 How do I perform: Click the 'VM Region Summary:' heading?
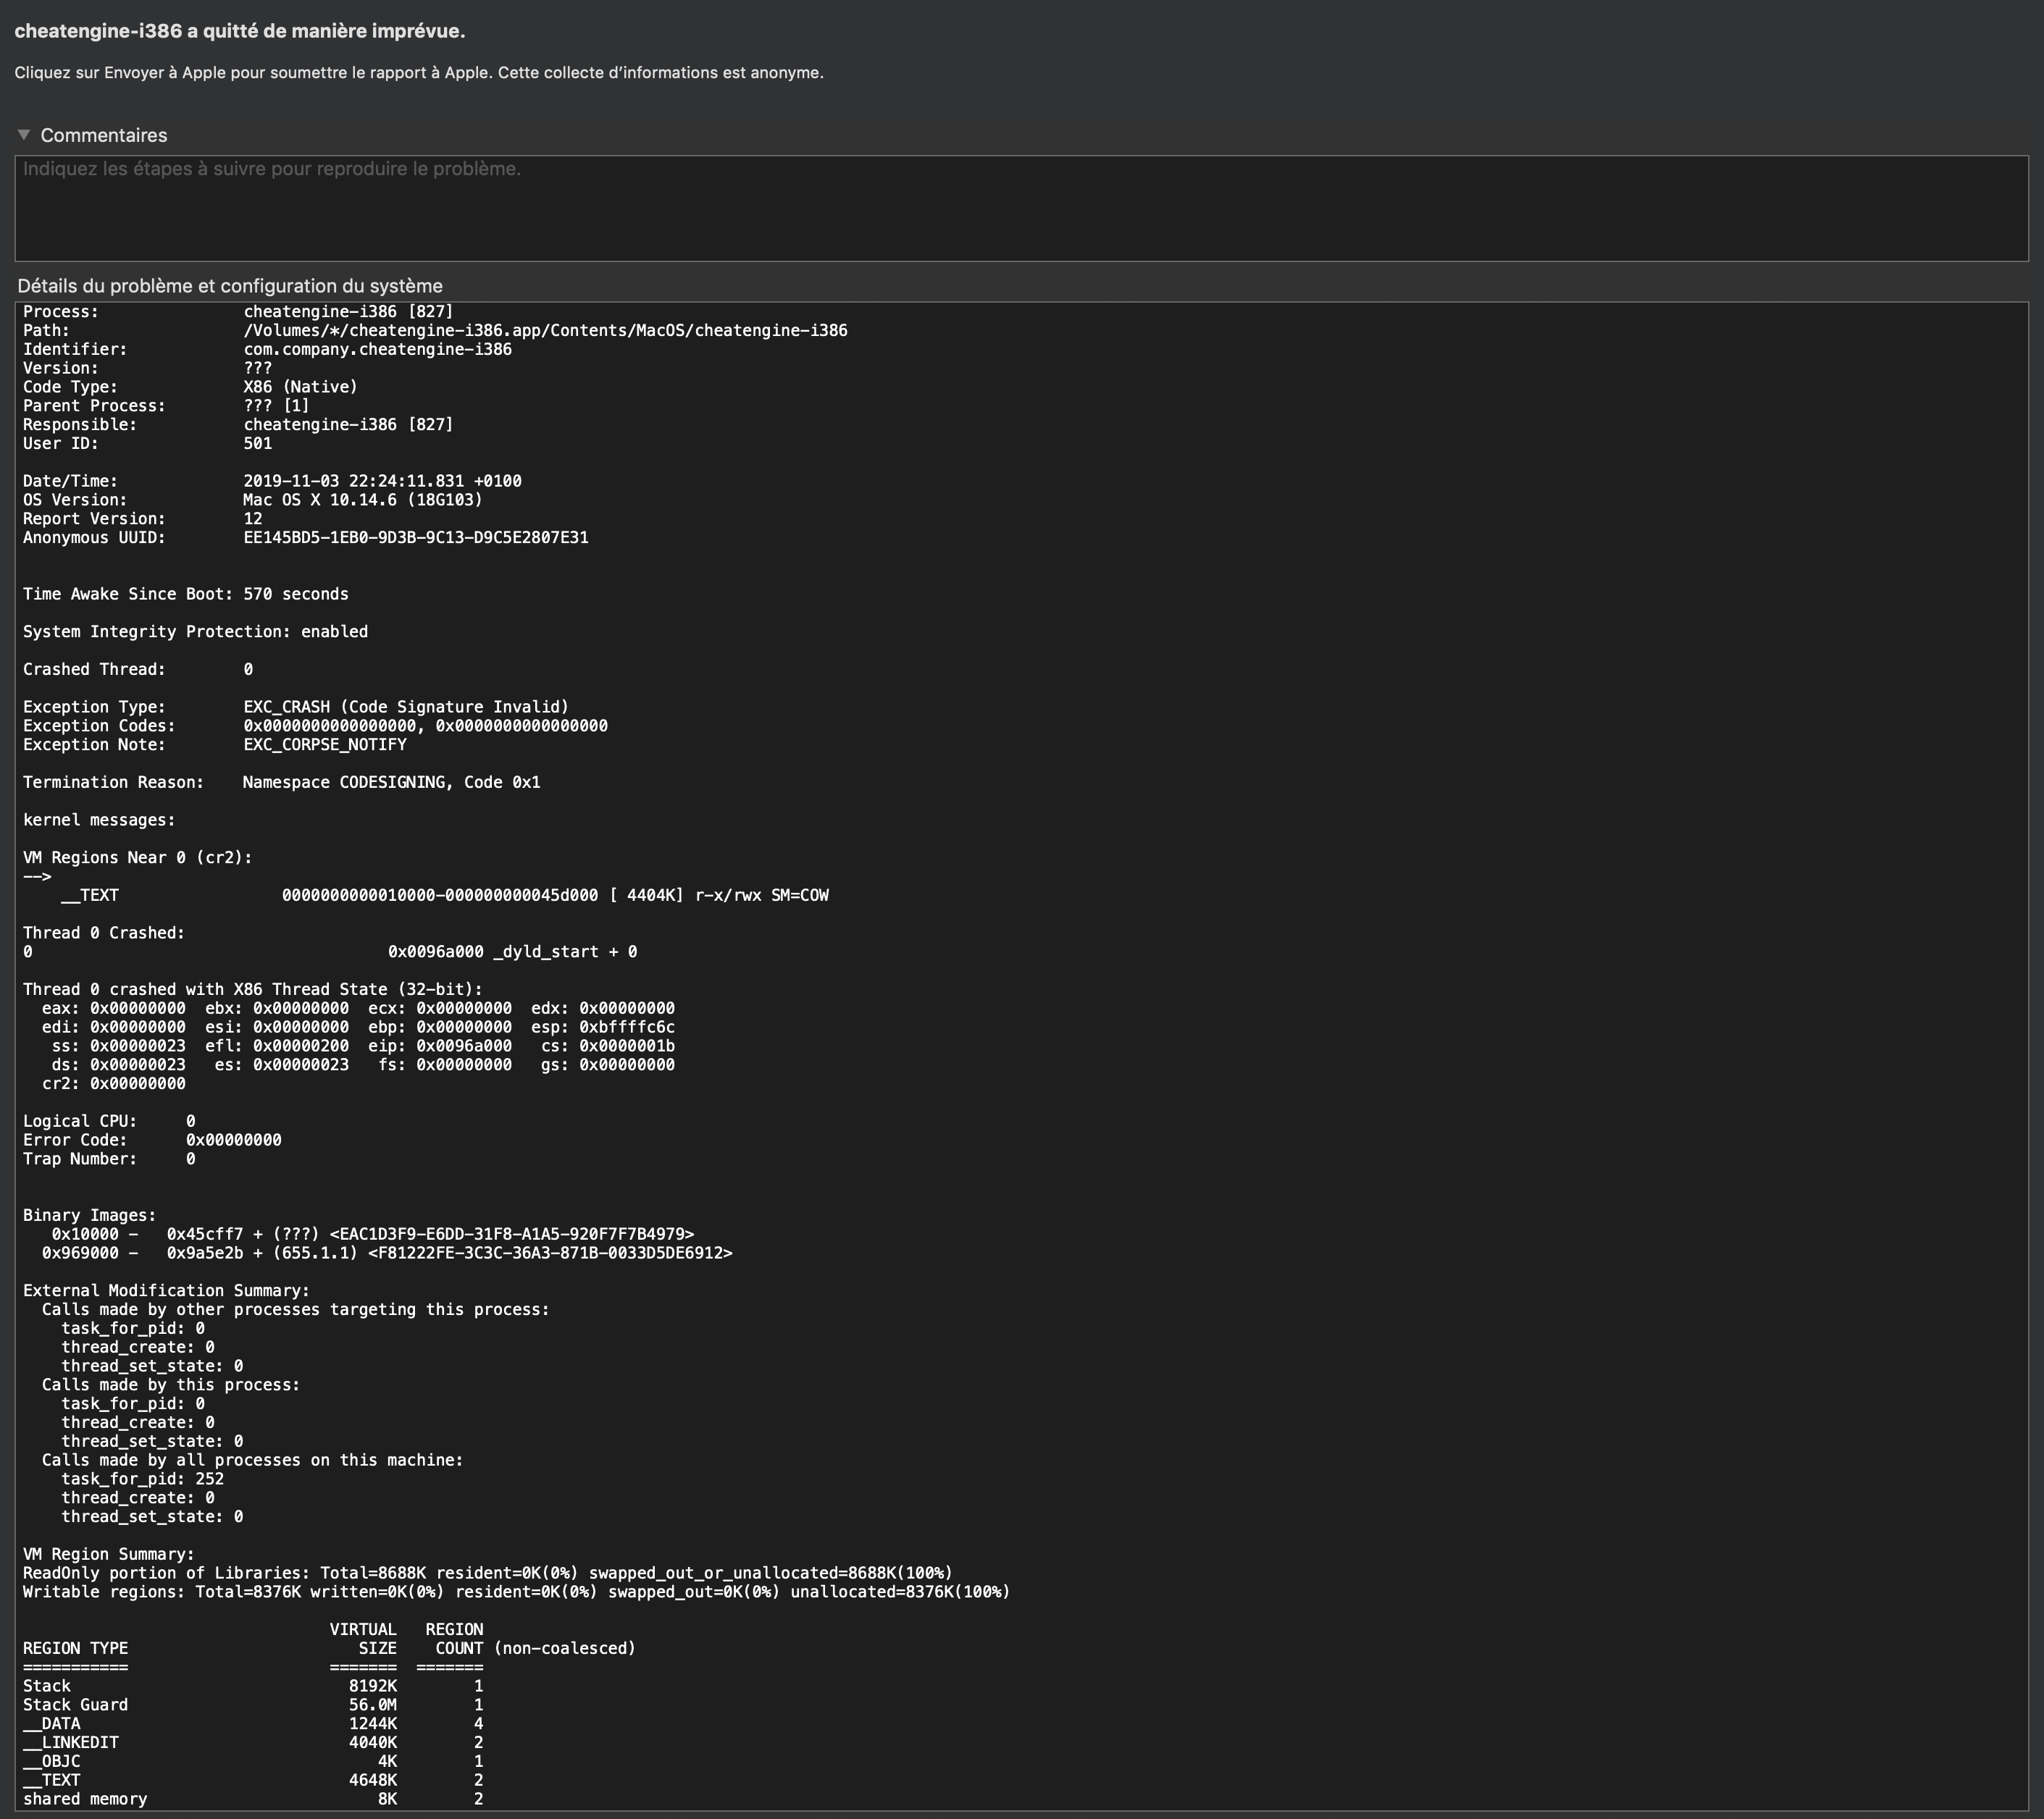(109, 1555)
